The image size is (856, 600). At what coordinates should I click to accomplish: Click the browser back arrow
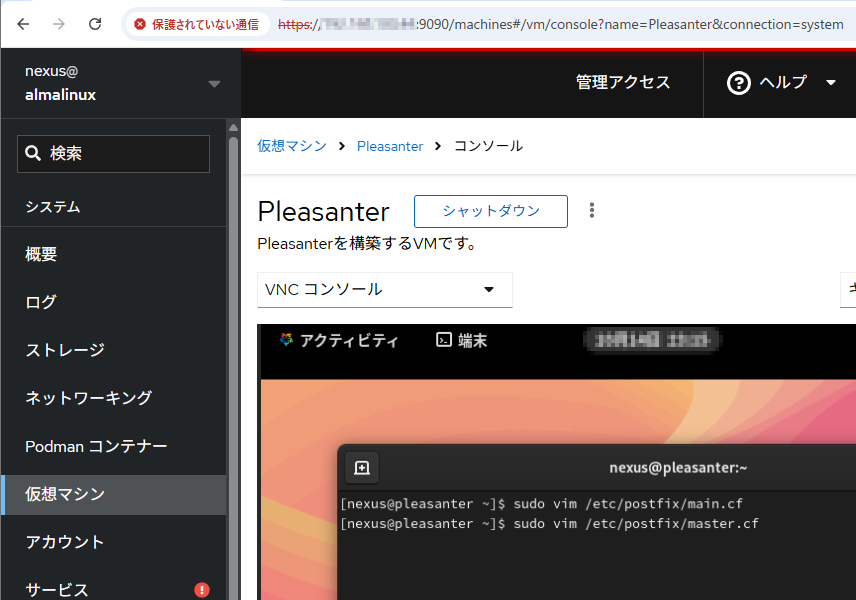pos(23,24)
